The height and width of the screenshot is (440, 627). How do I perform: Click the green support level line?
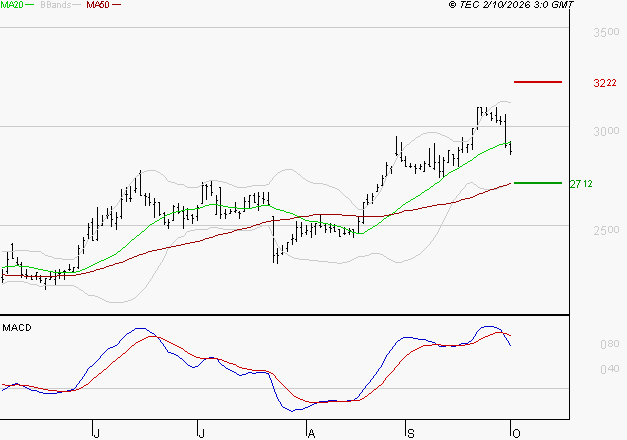pos(538,183)
